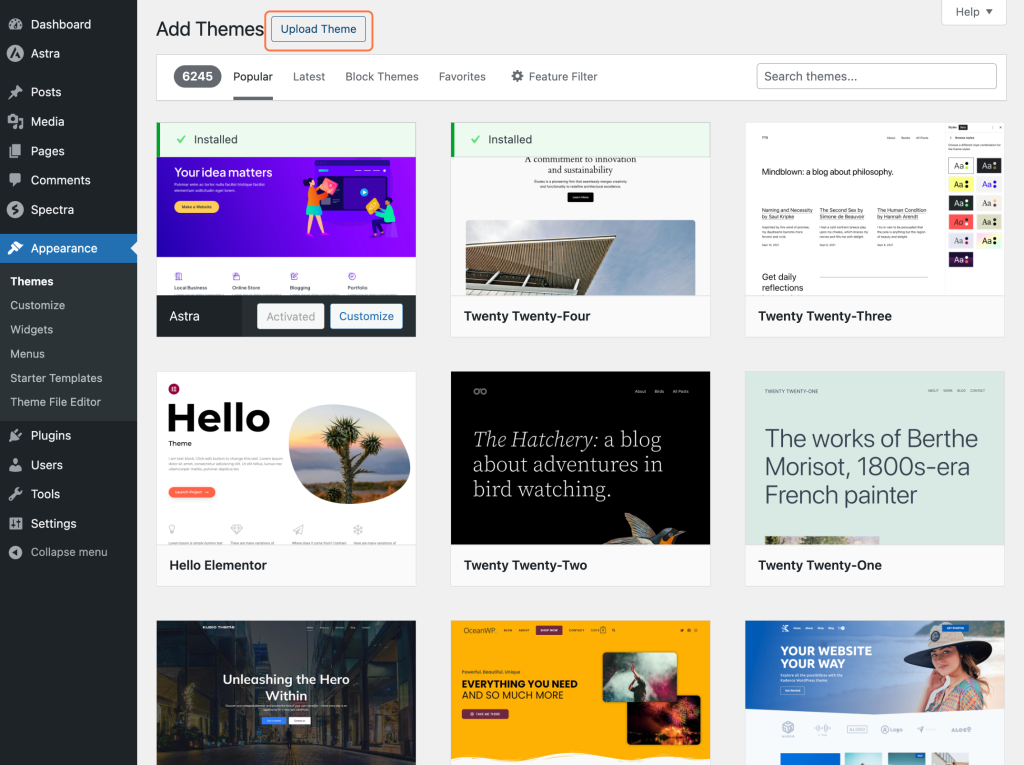The image size is (1024, 765).
Task: Open the Customize submenu link
Action: click(38, 305)
